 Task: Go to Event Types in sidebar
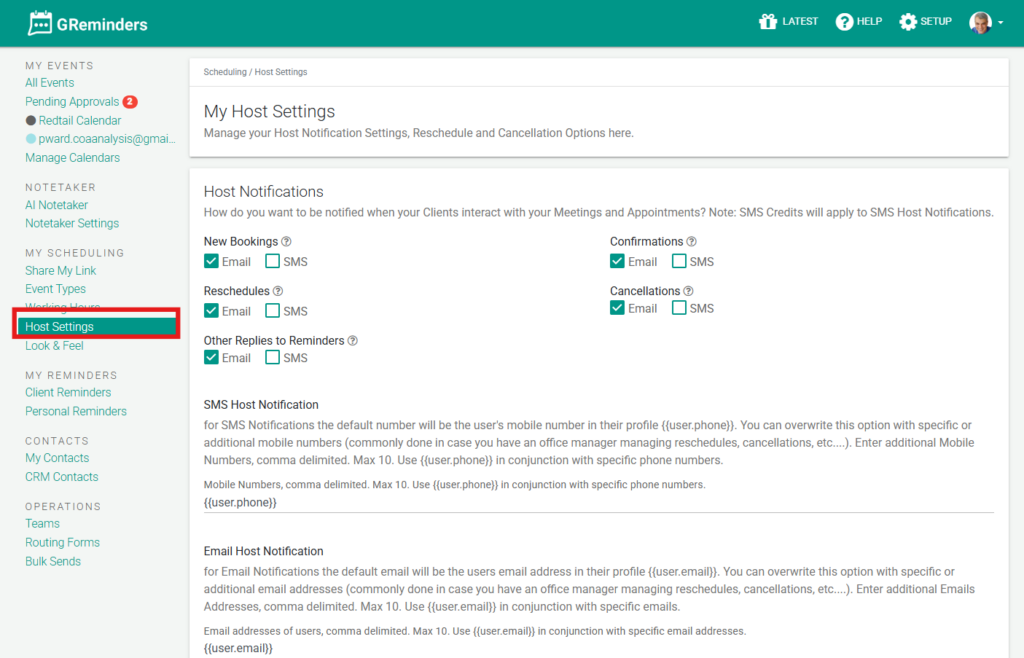(55, 289)
